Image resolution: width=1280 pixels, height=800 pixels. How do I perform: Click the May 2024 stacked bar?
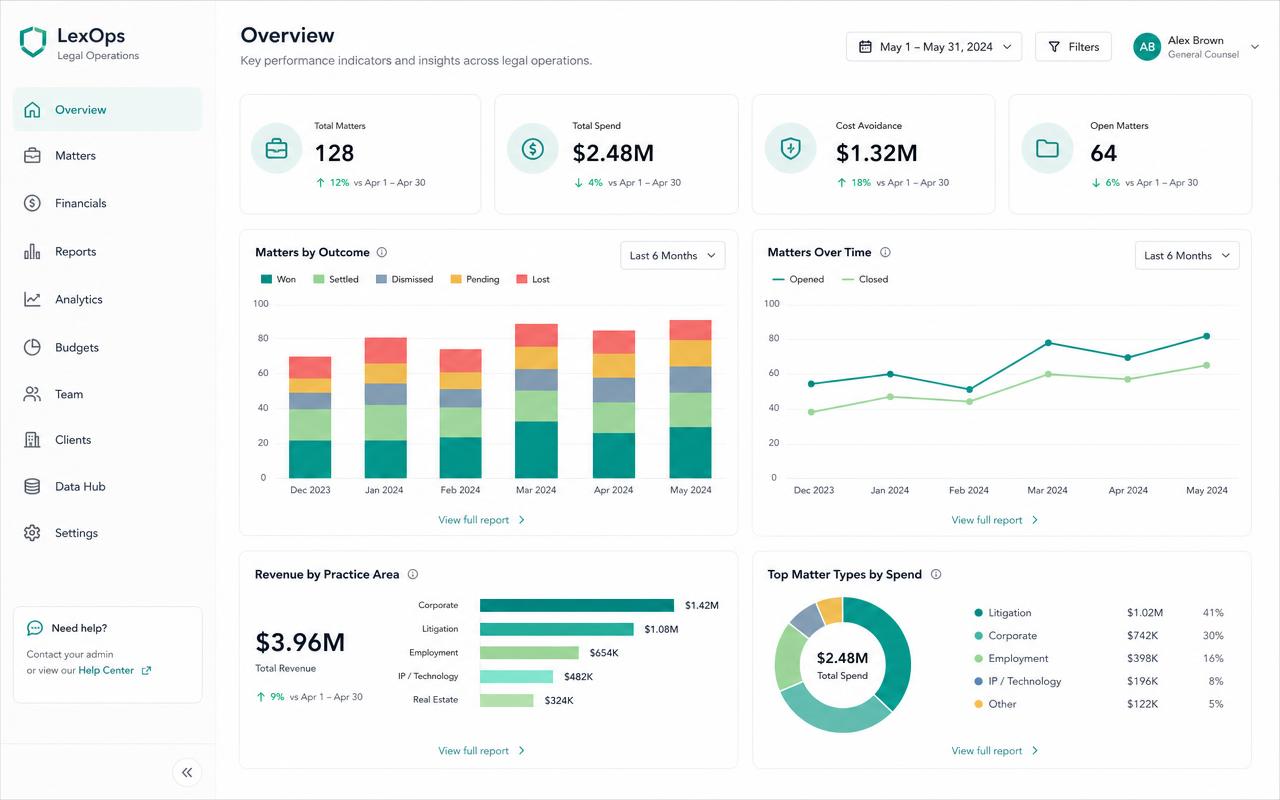[690, 399]
